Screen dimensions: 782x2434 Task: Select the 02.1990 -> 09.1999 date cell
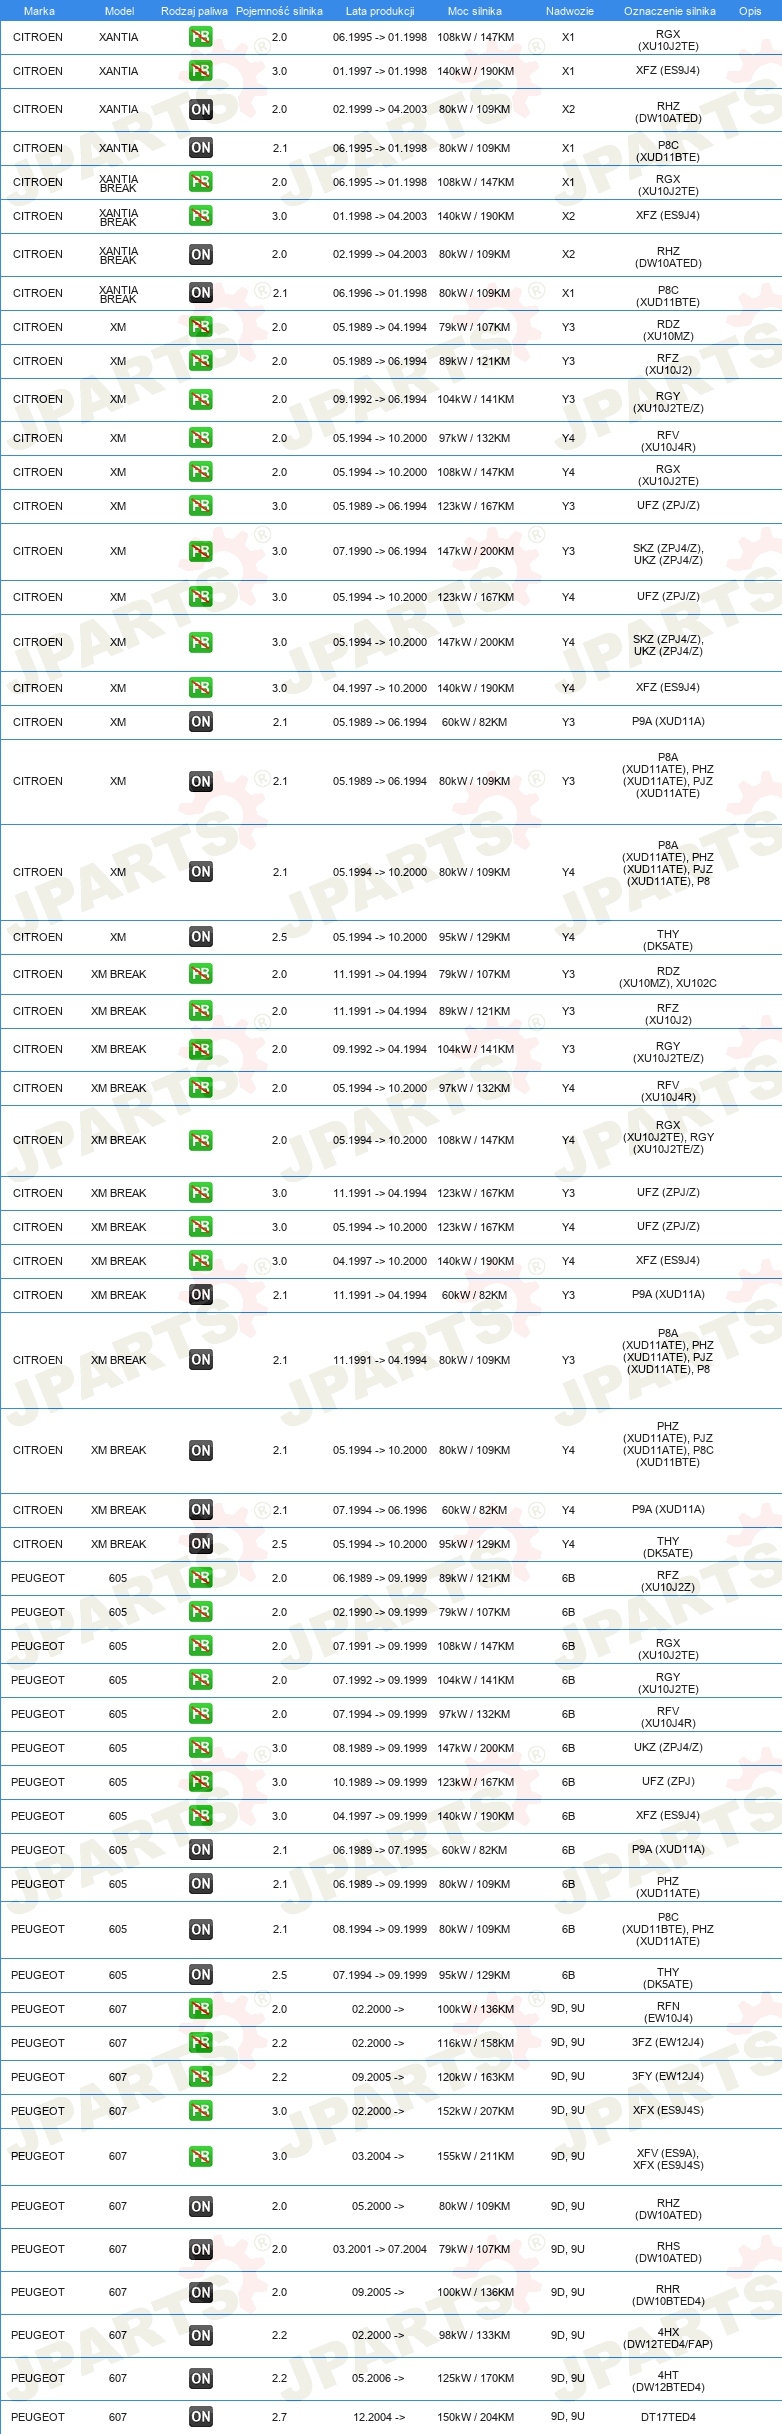(x=380, y=1612)
